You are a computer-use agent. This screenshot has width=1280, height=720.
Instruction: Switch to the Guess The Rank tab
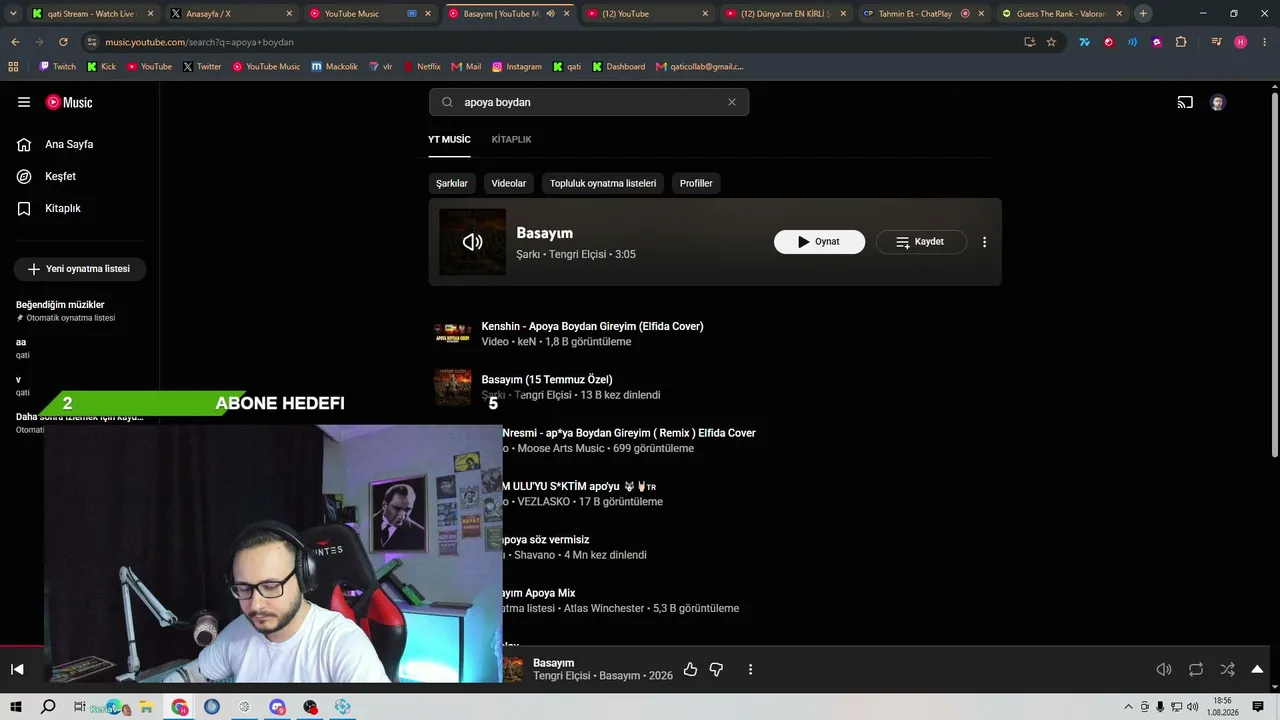tap(1062, 14)
